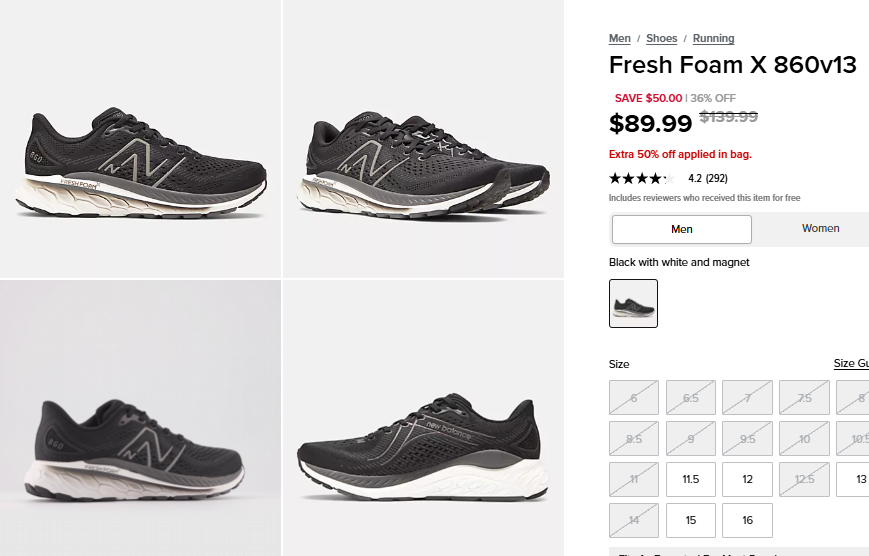Switch to the Men tab
The height and width of the screenshot is (556, 869).
tap(681, 229)
